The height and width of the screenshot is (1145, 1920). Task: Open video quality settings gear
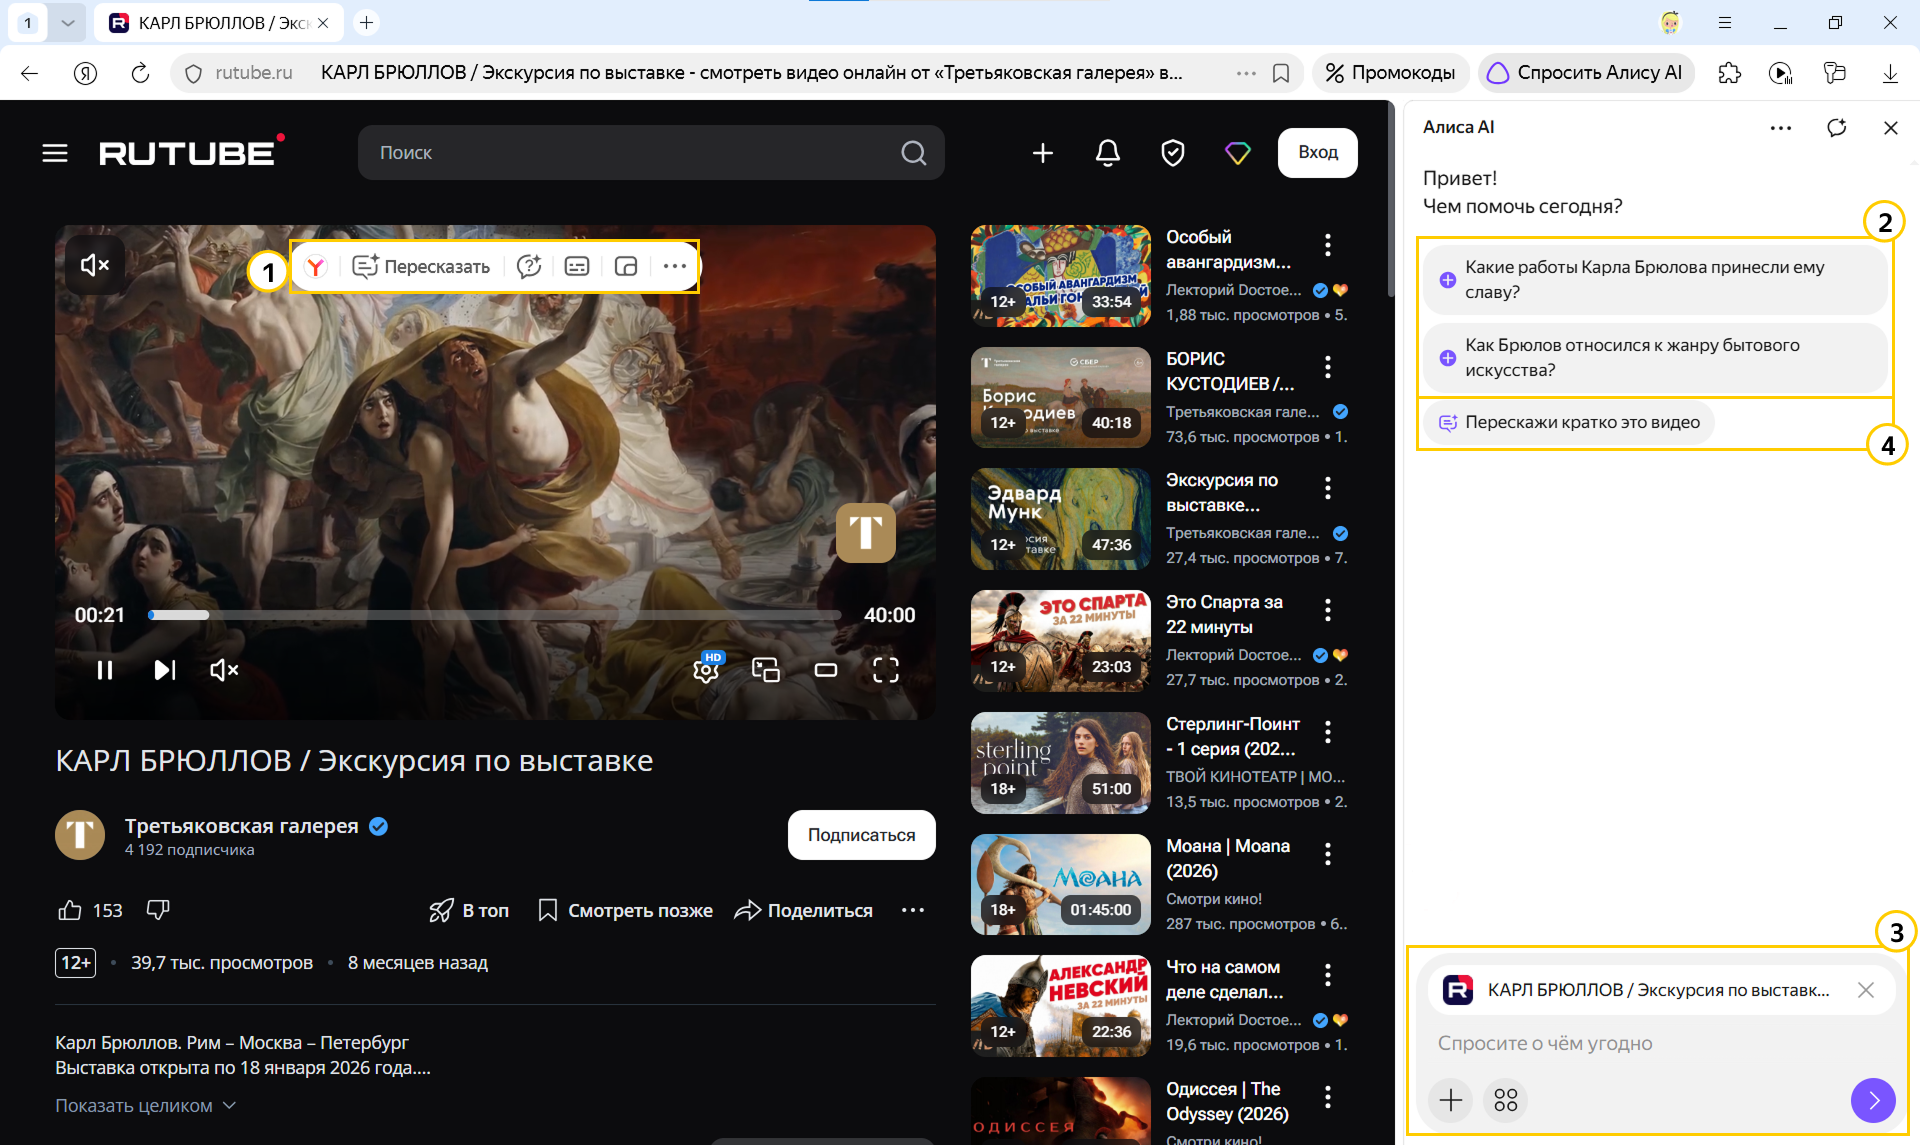[x=707, y=669]
